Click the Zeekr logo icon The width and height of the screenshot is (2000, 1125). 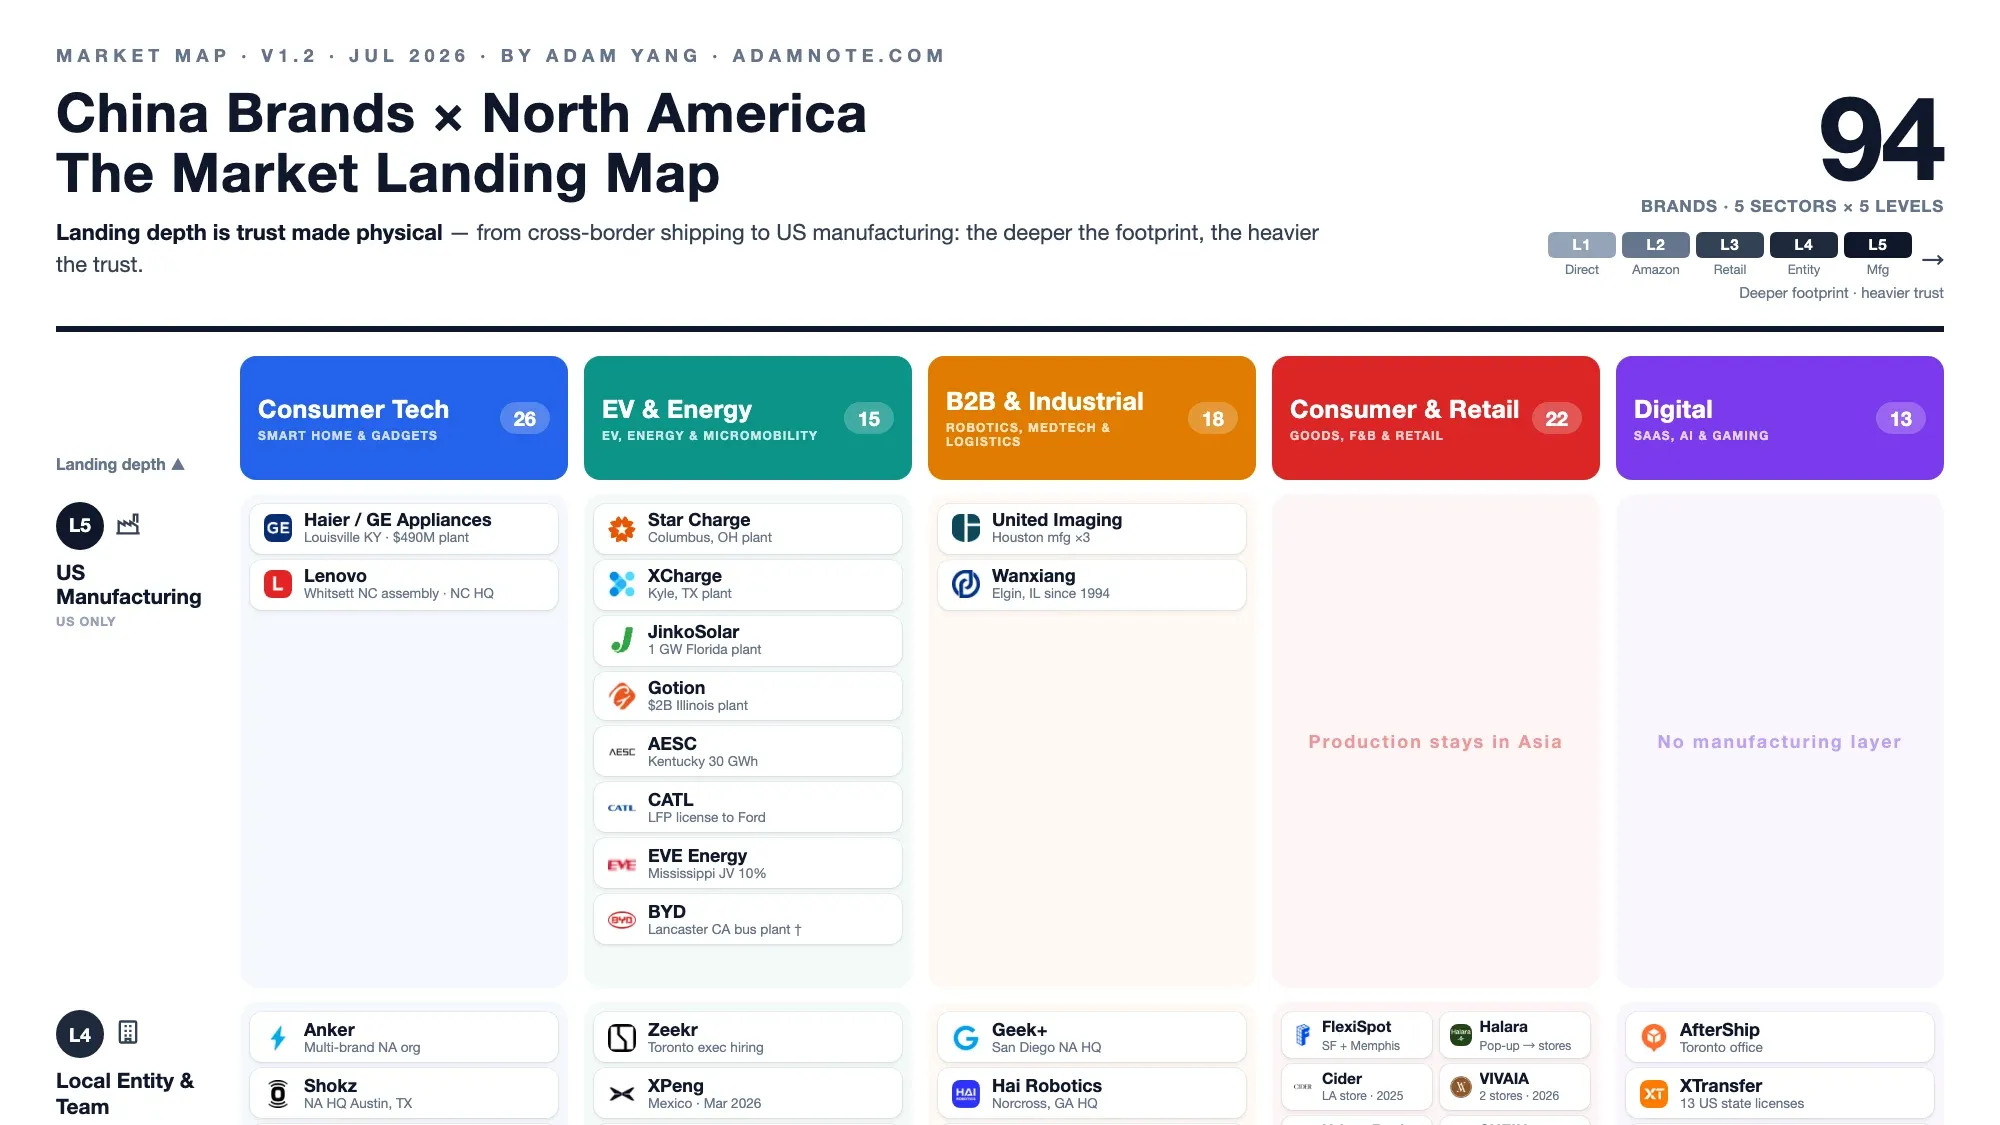coord(622,1038)
